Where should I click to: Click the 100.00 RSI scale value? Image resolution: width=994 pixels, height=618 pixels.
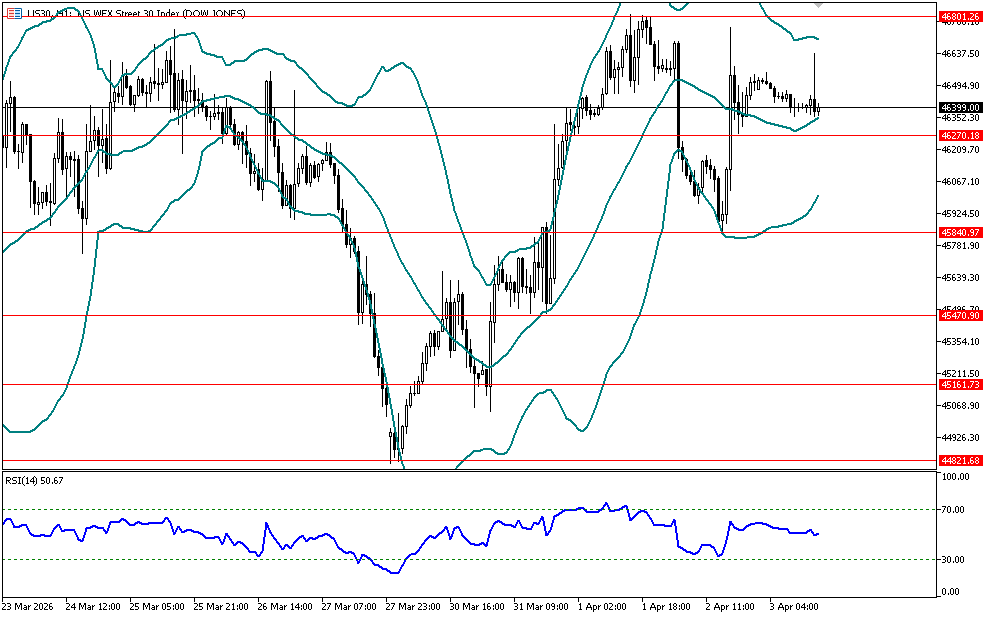click(956, 478)
